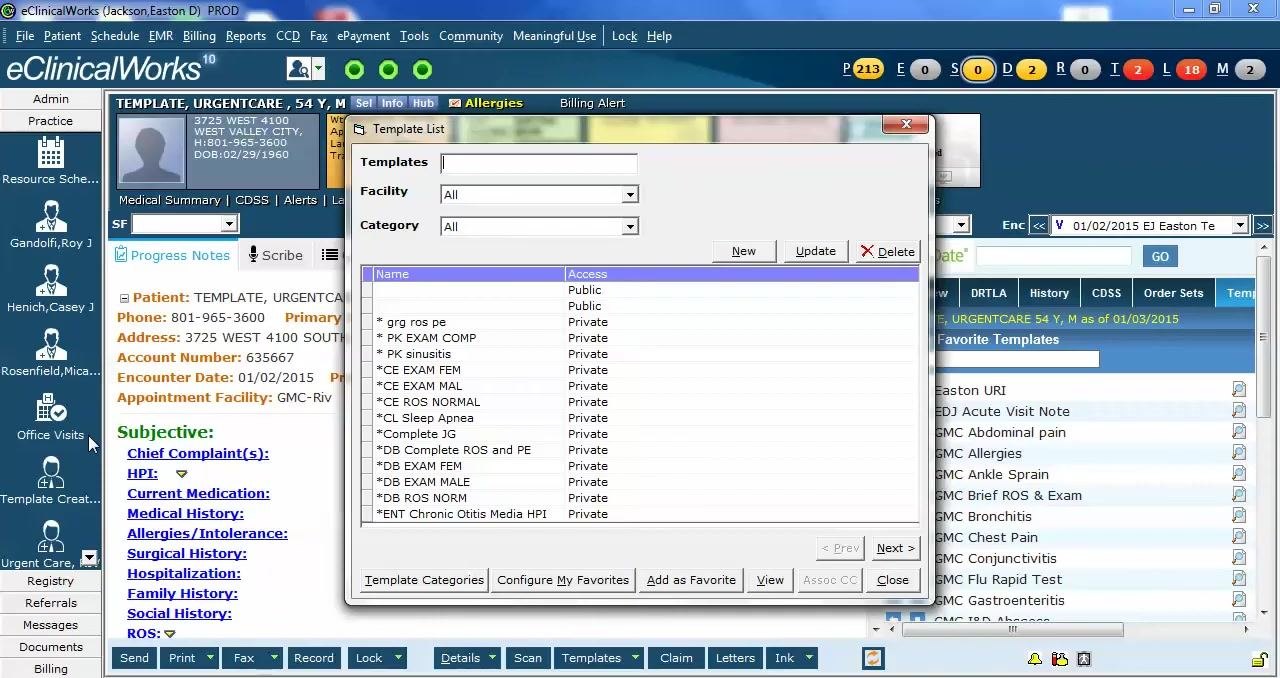This screenshot has width=1280, height=678.
Task: Click Configure My Favorites button
Action: [x=563, y=580]
